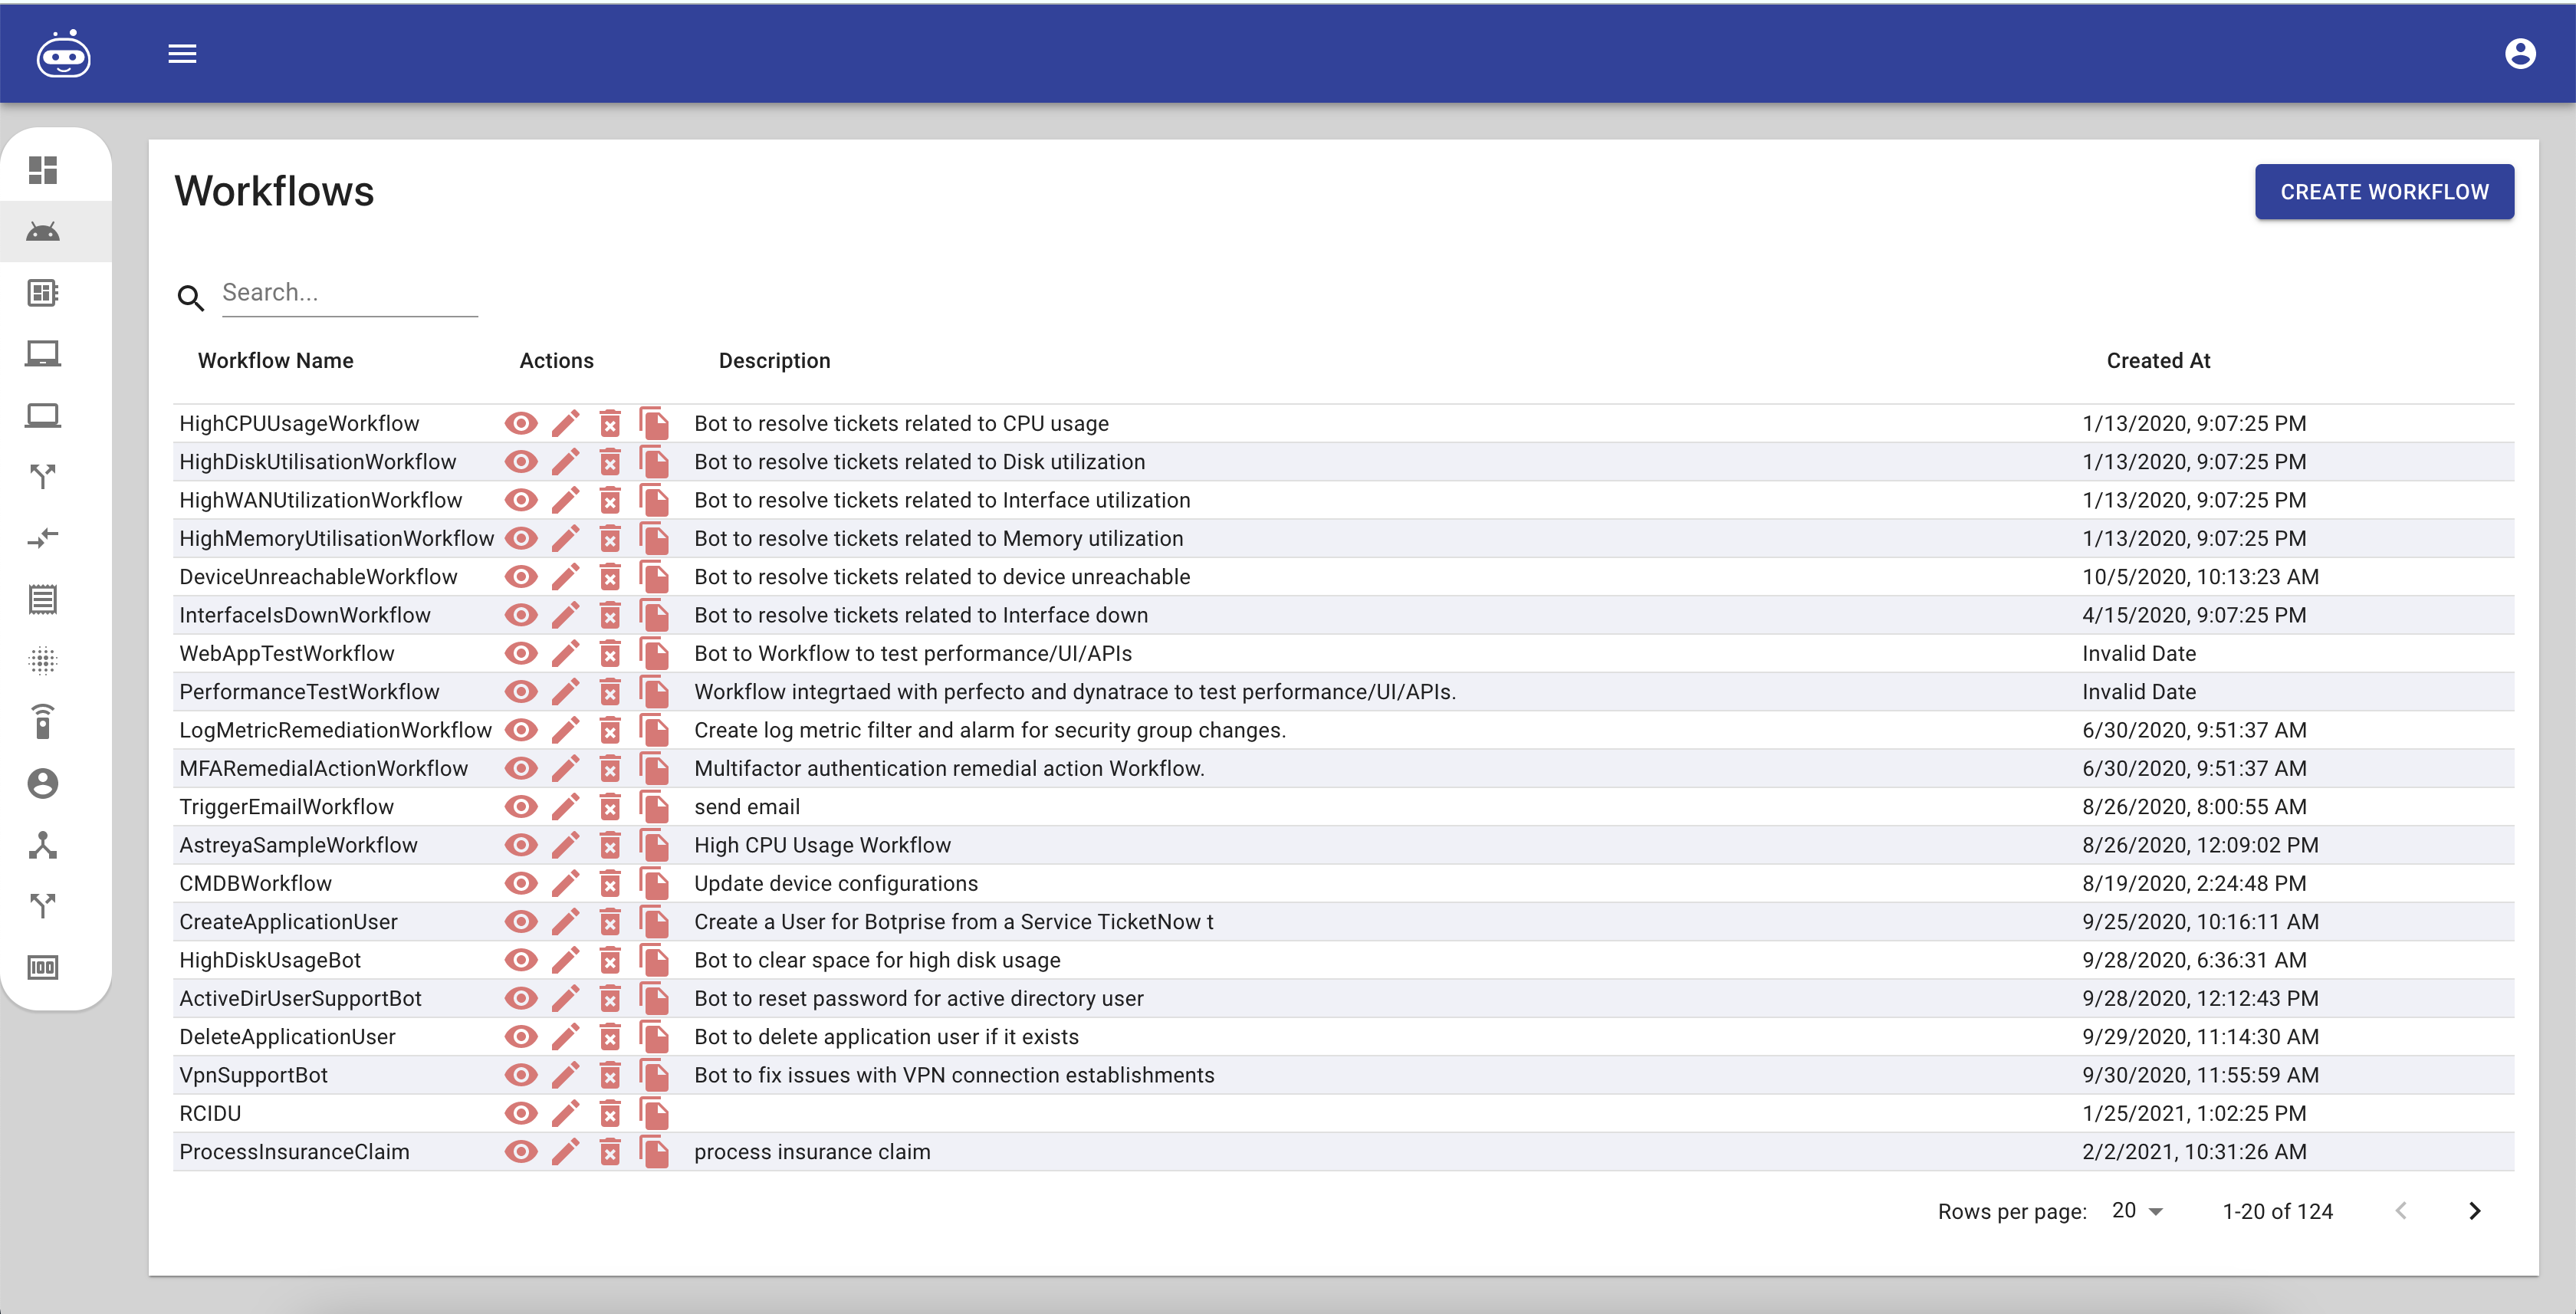
Task: Delete the TriggerEmailWorkflow
Action: pyautogui.click(x=610, y=806)
